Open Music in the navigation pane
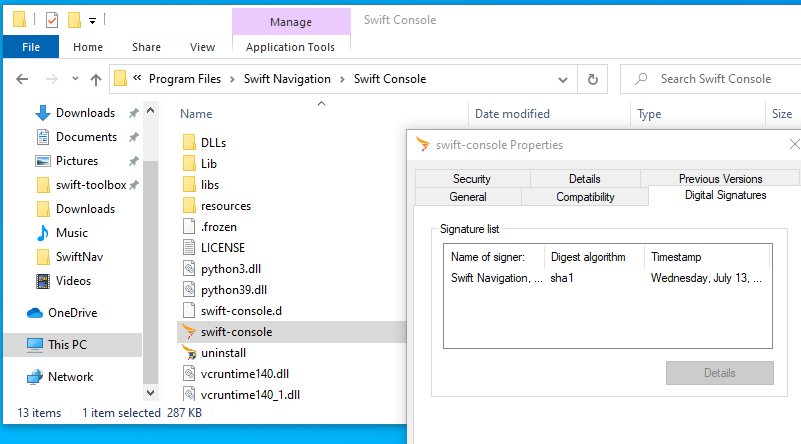 (x=72, y=233)
